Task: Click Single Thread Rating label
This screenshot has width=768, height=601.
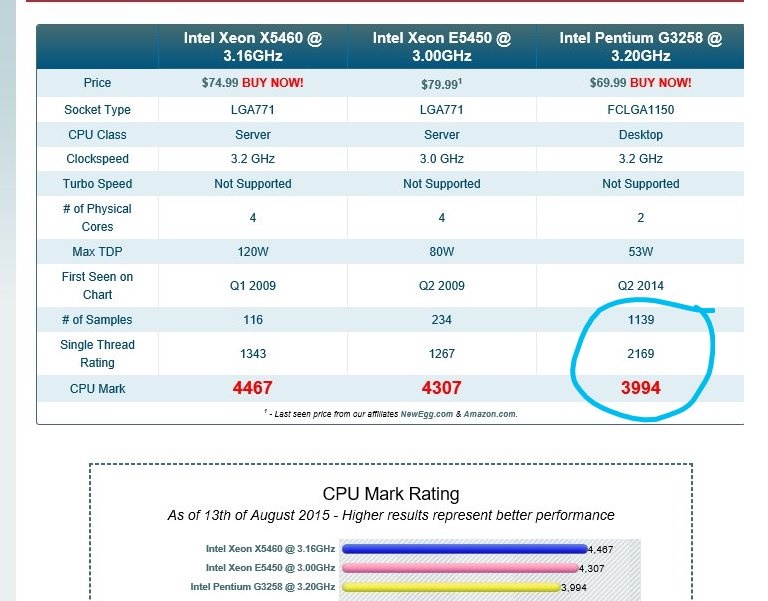Action: (x=97, y=354)
